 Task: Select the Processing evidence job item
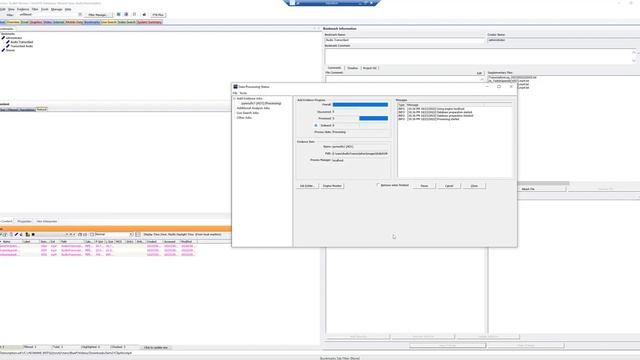(261, 103)
